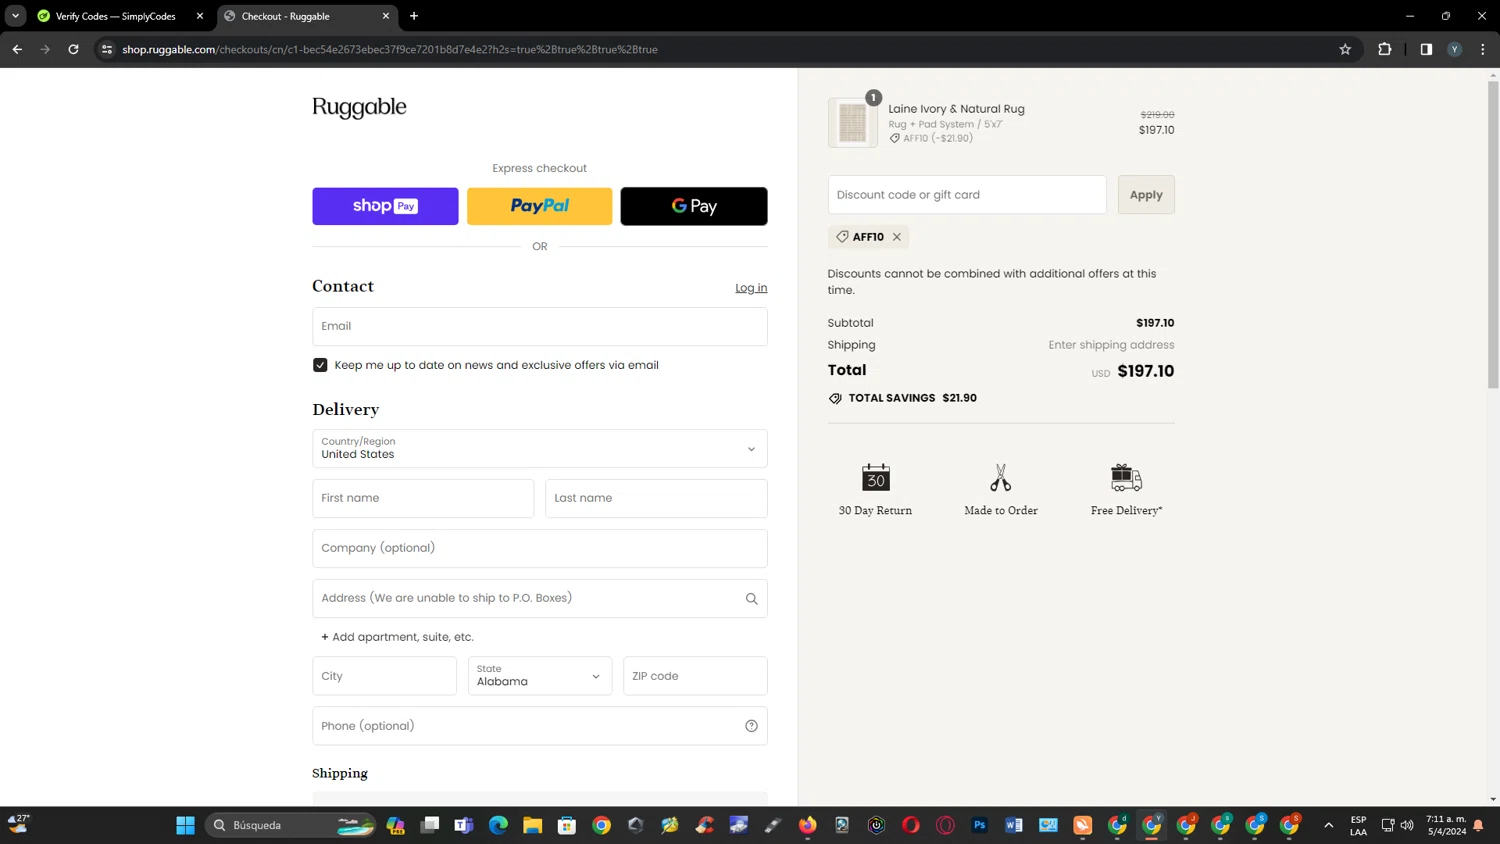This screenshot has width=1500, height=844.
Task: Click the taskbar Búsqueda search box
Action: click(x=291, y=825)
